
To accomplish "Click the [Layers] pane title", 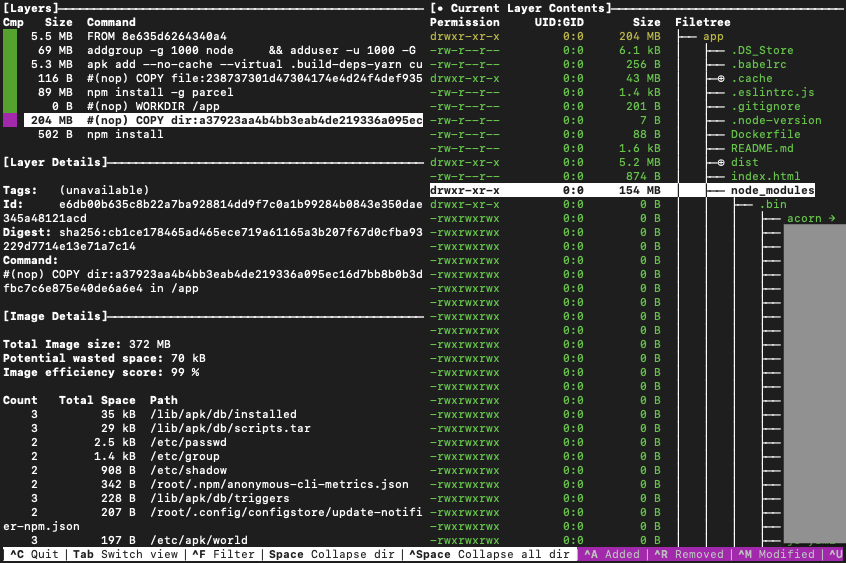I will 30,9.
